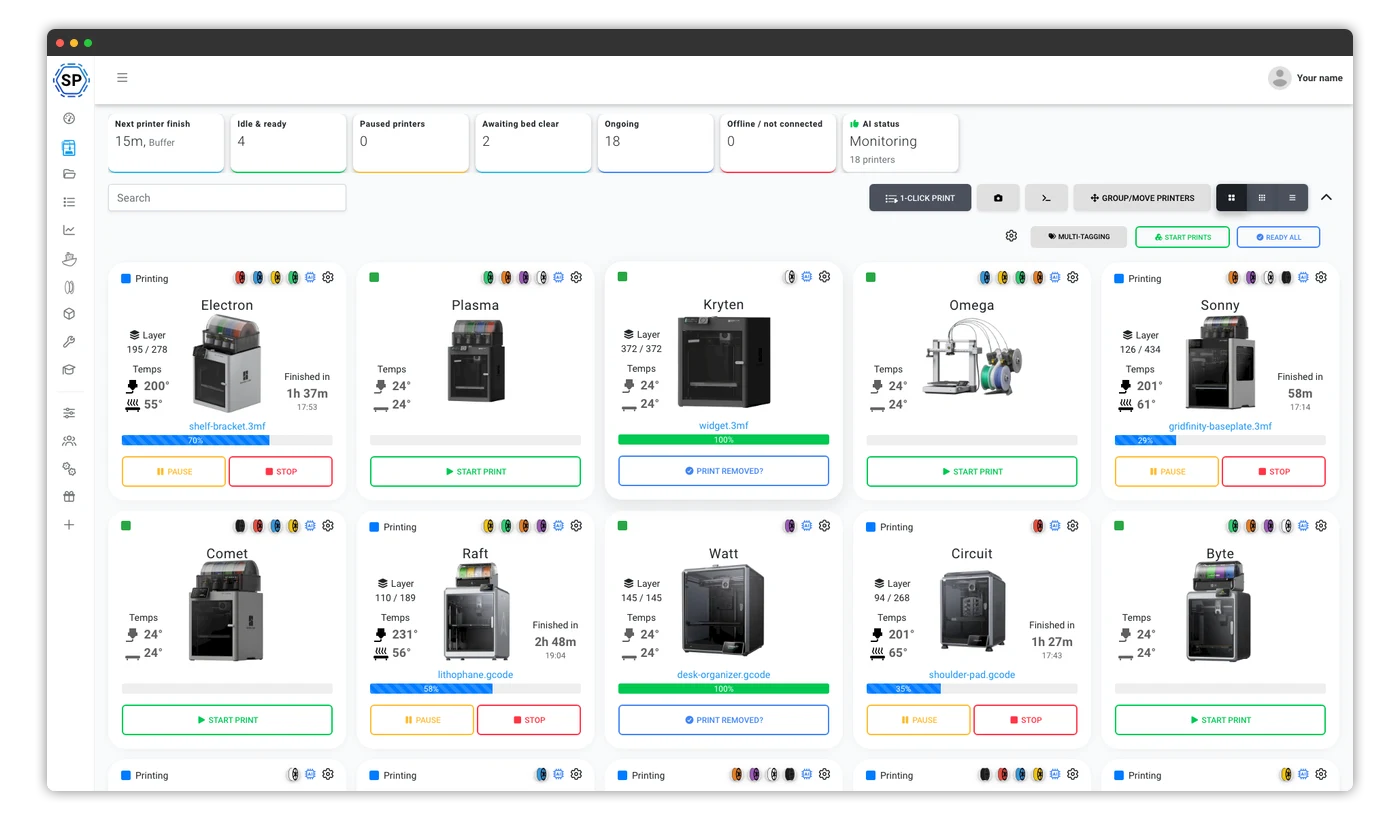
Task: Open Byte card settings gear
Action: [x=1321, y=525]
